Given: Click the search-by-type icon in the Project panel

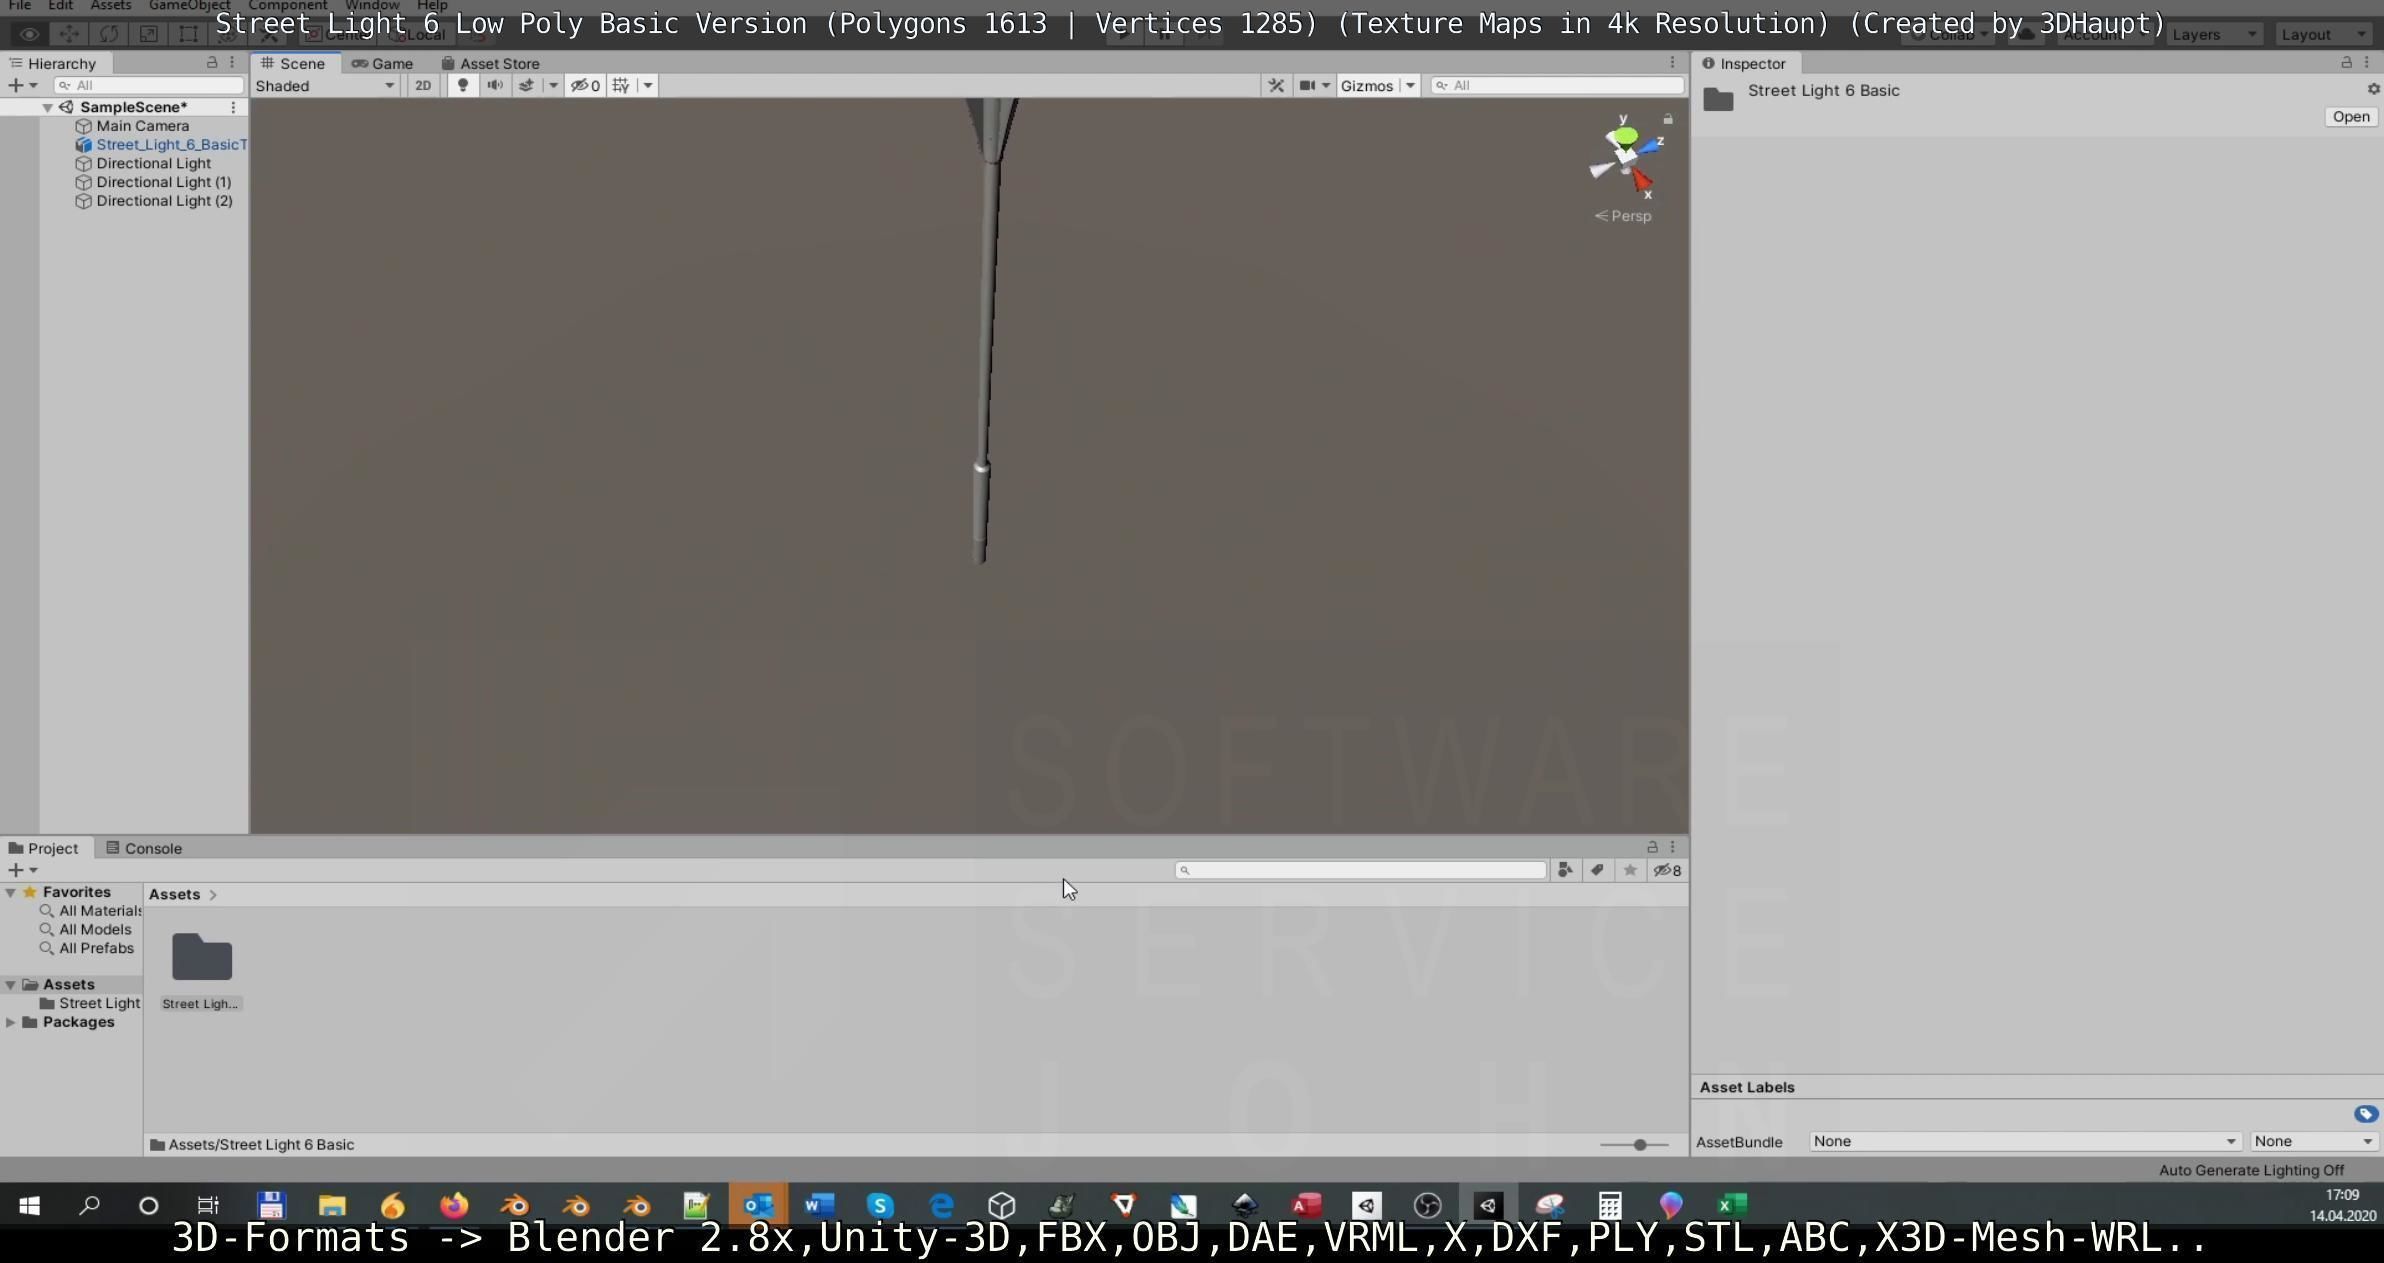Looking at the screenshot, I should click(1565, 871).
